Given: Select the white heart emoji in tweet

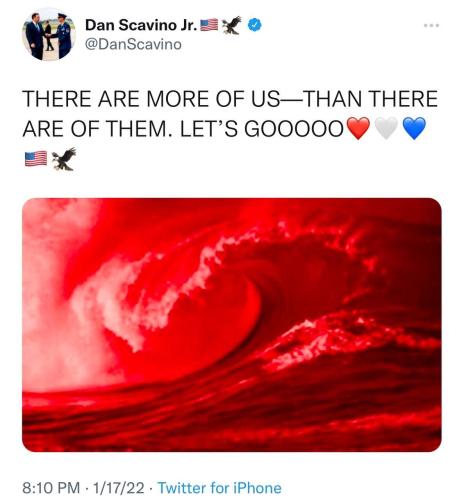Looking at the screenshot, I should tap(386, 128).
